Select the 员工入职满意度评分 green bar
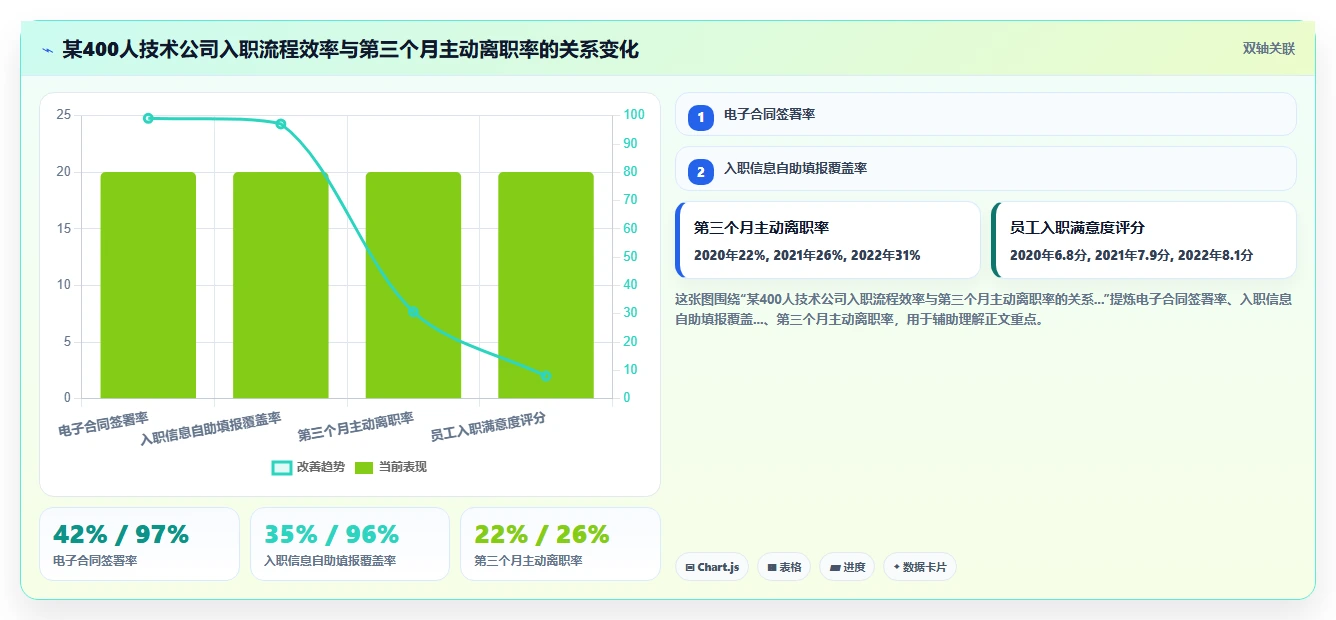1336x620 pixels. (x=546, y=285)
